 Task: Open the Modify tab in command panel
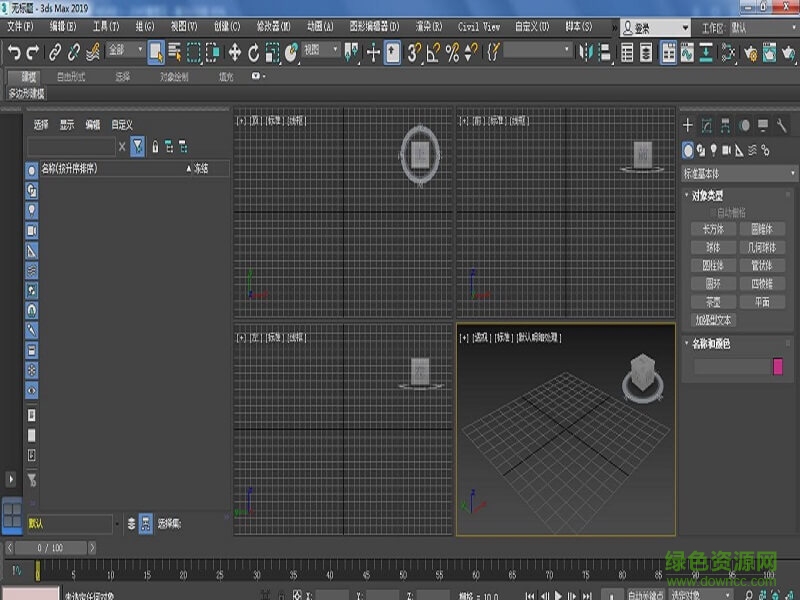[707, 126]
